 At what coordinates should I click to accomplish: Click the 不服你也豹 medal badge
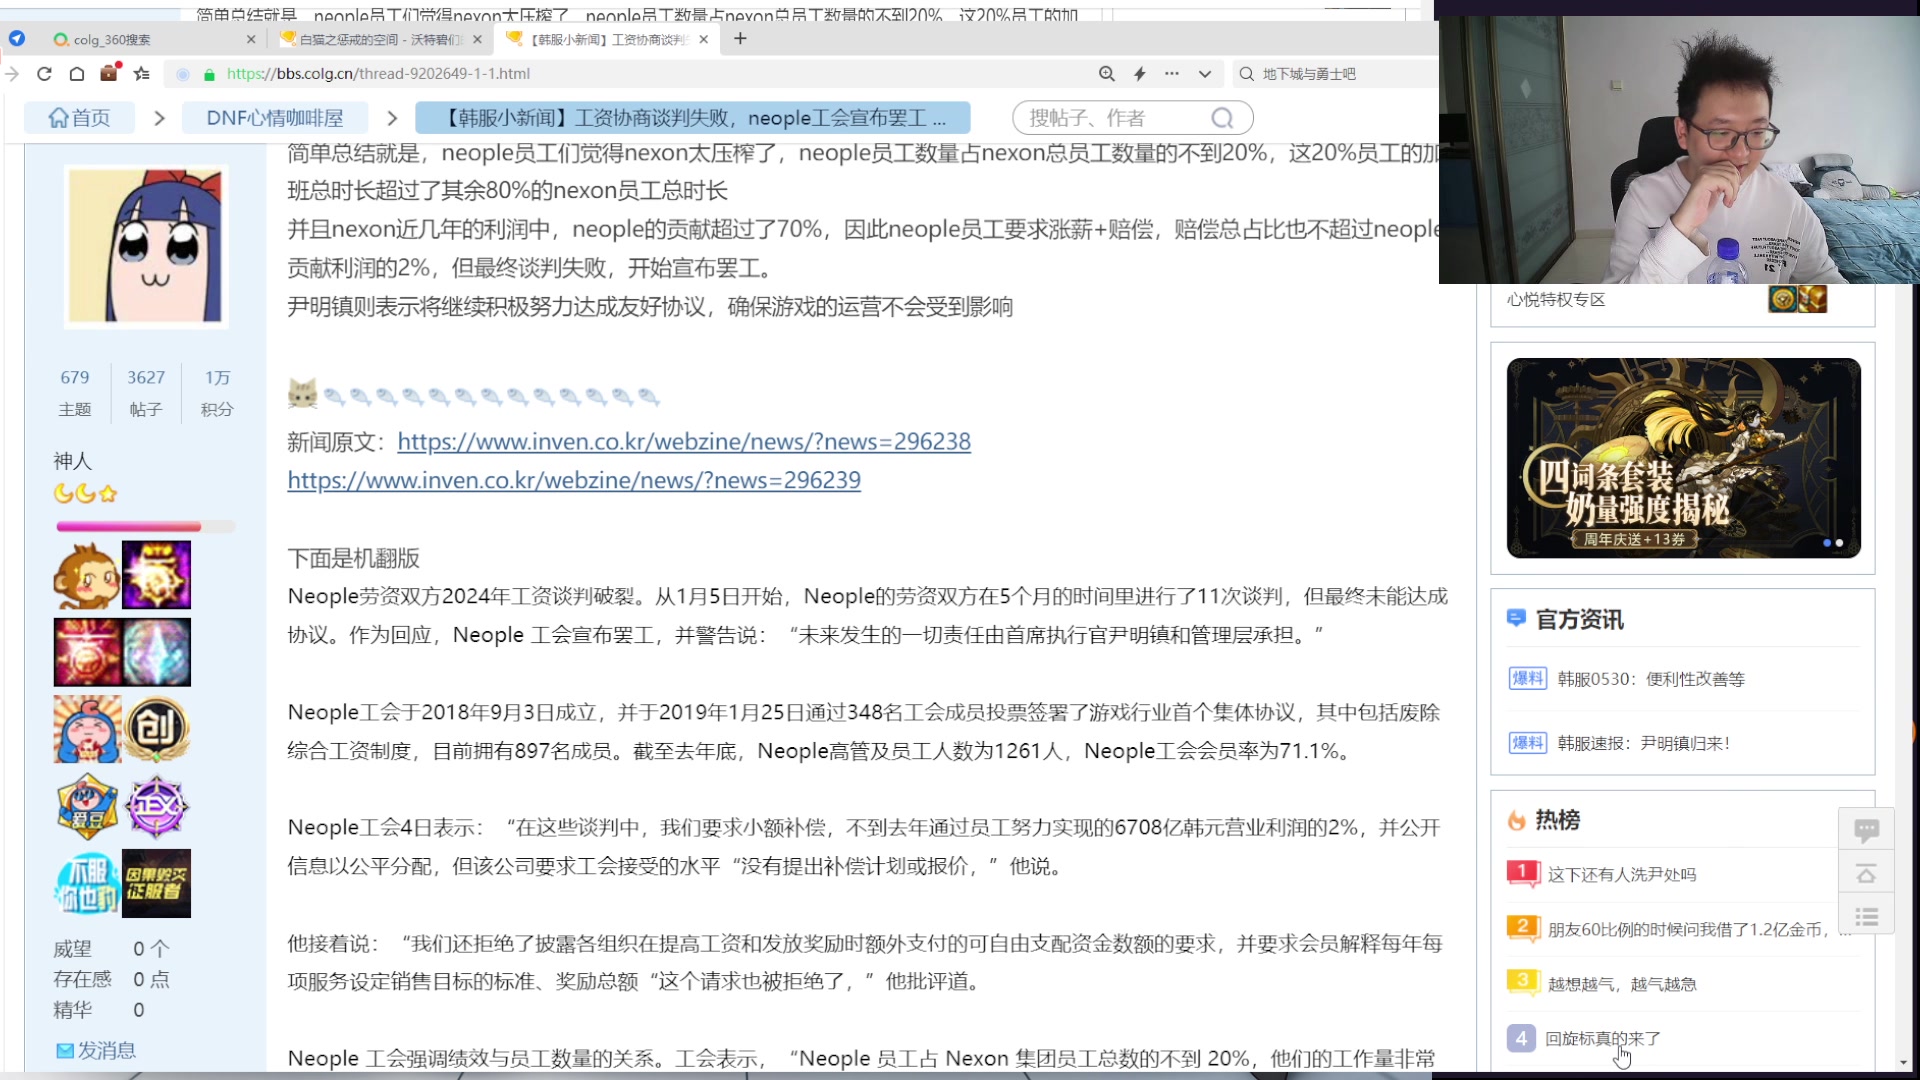87,883
